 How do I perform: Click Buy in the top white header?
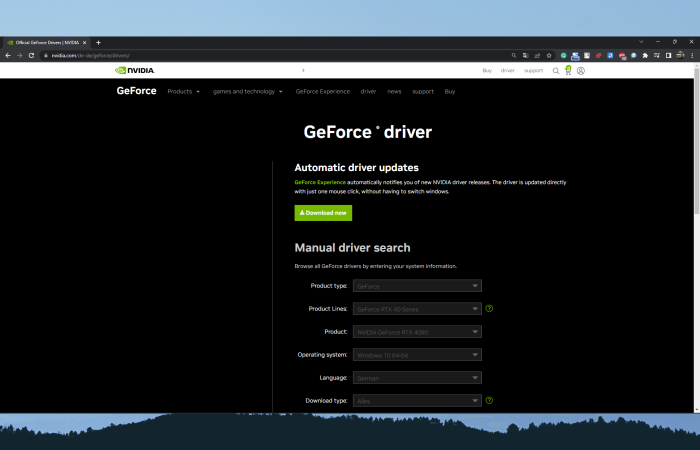tap(487, 71)
